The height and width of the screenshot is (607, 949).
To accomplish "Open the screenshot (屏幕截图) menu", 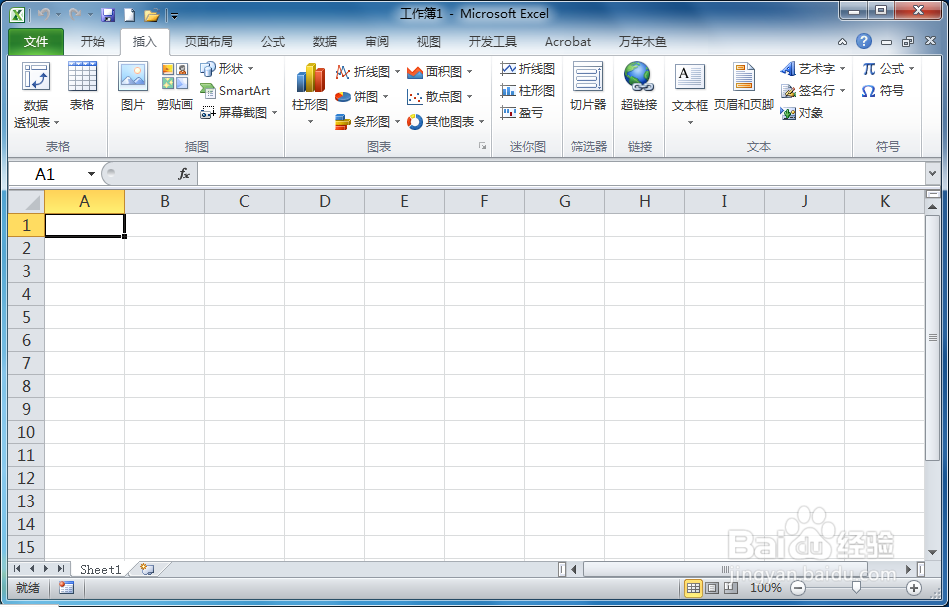I will pyautogui.click(x=238, y=113).
